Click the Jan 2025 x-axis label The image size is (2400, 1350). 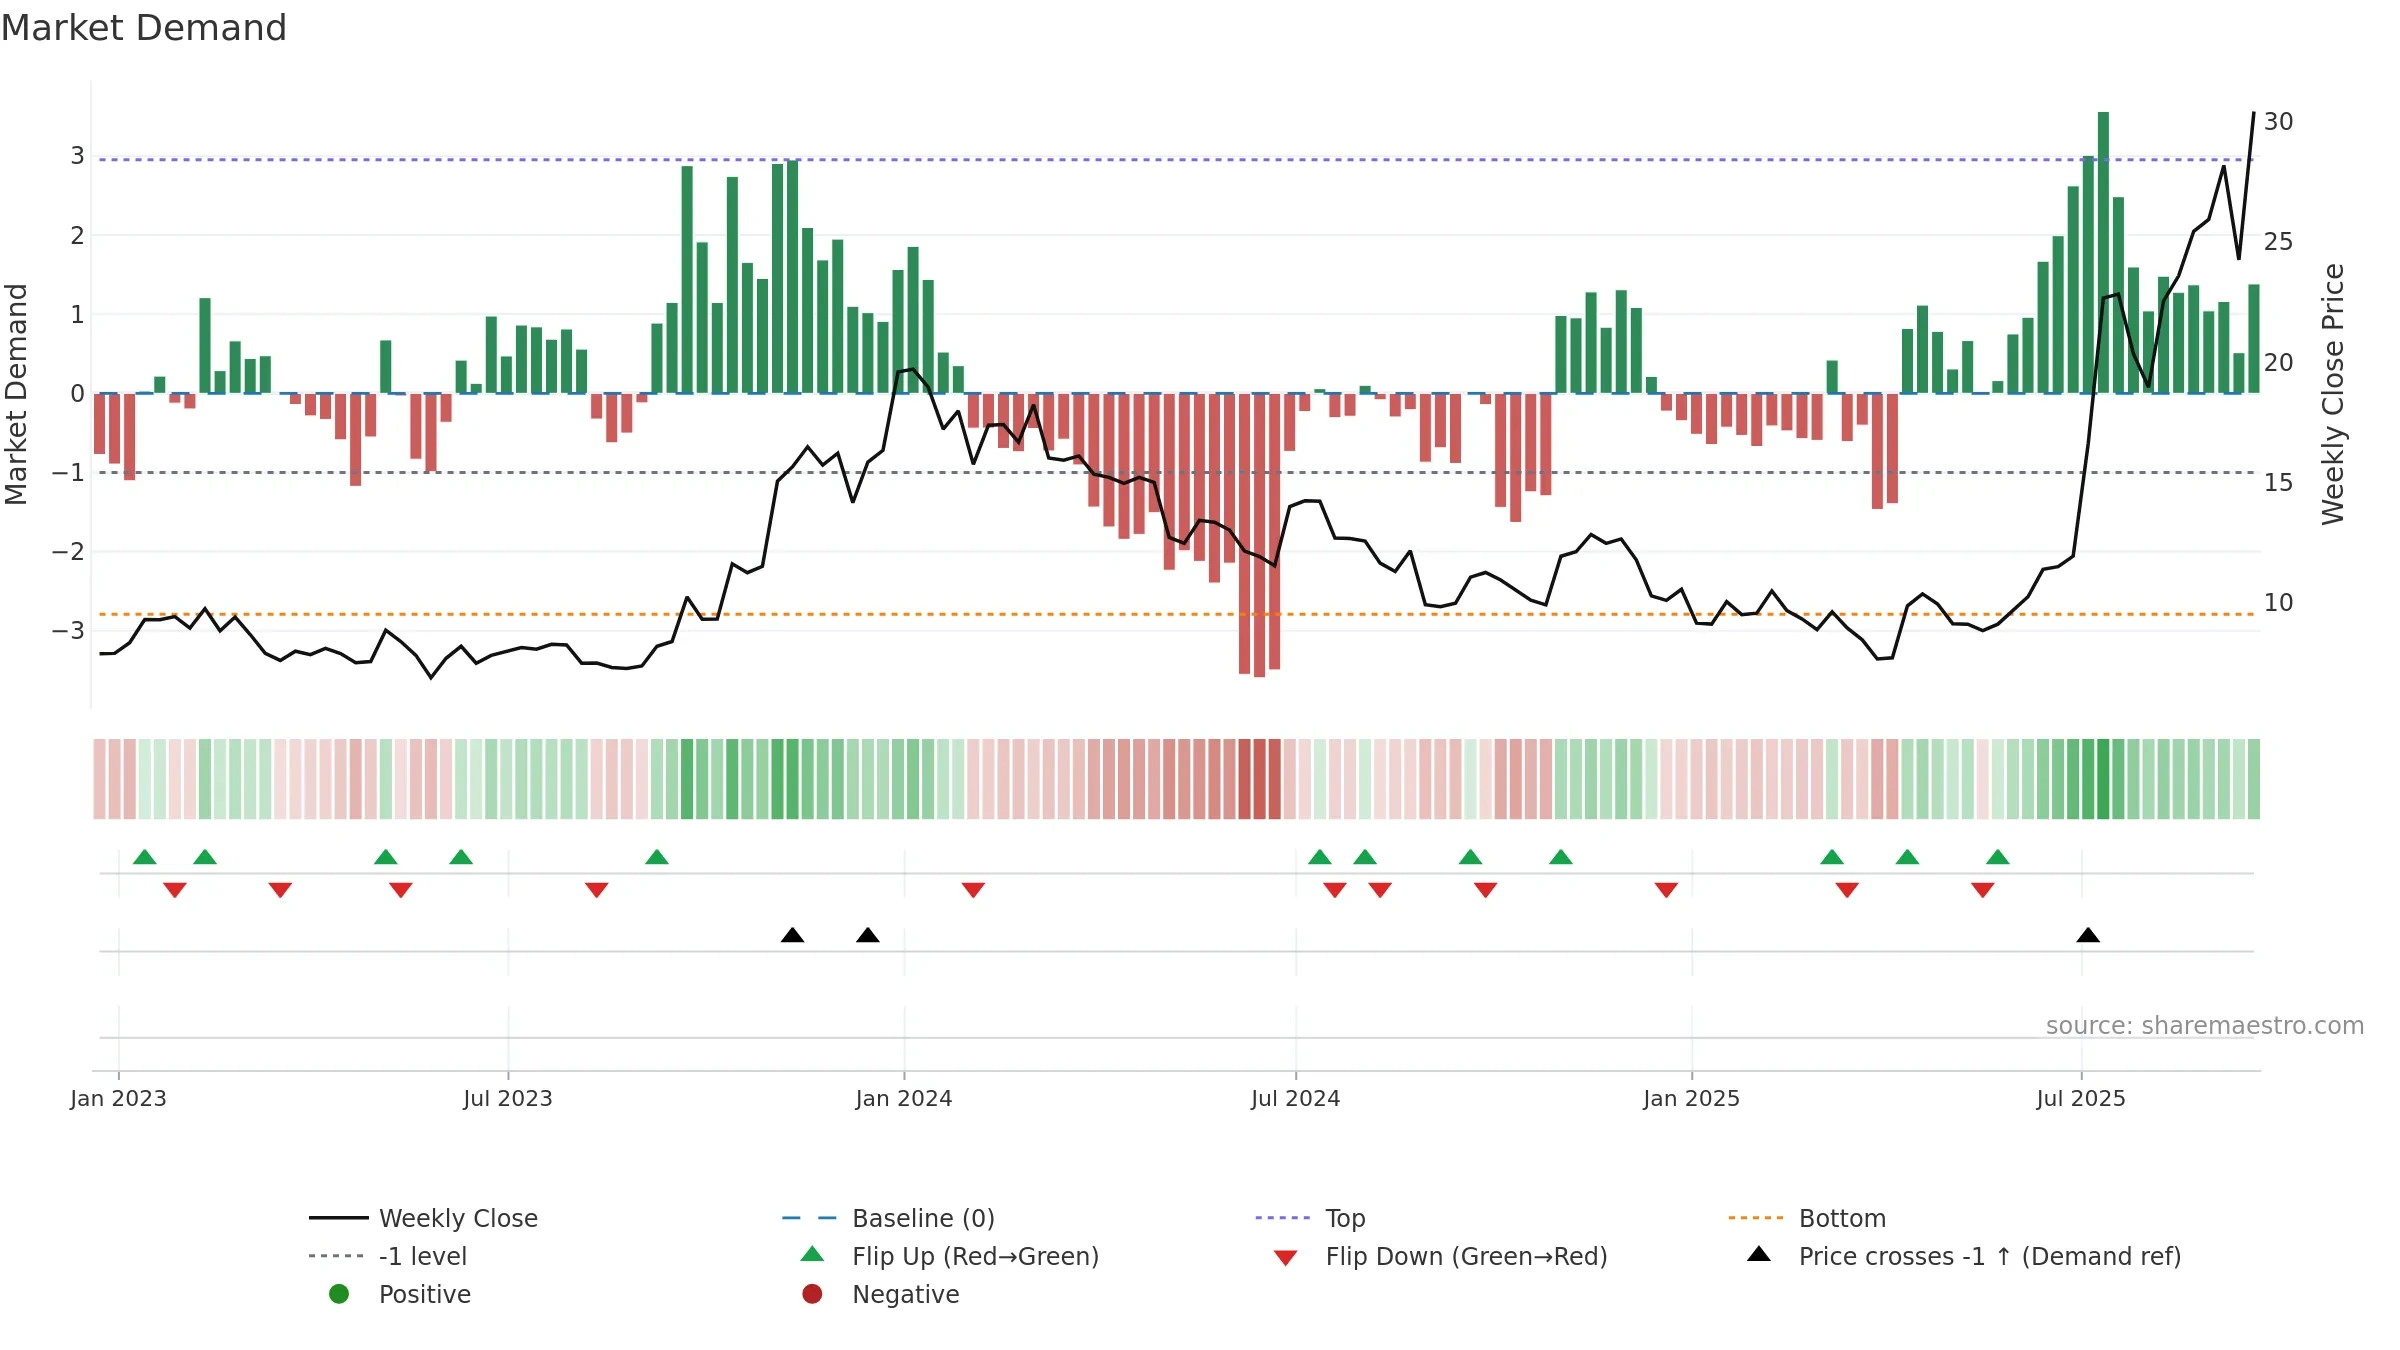pos(1692,1098)
